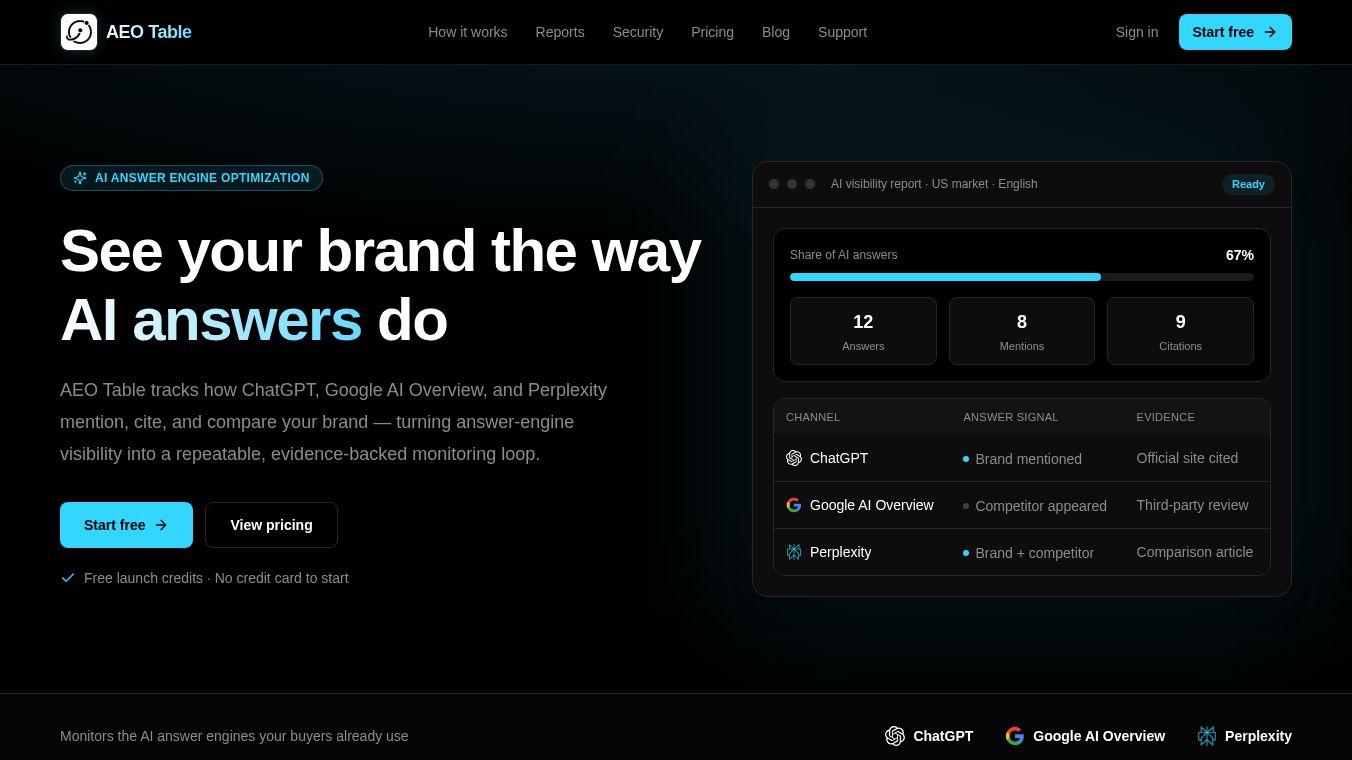This screenshot has height=760, width=1352.
Task: Click the Google logo in the bottom bar
Action: [1015, 736]
